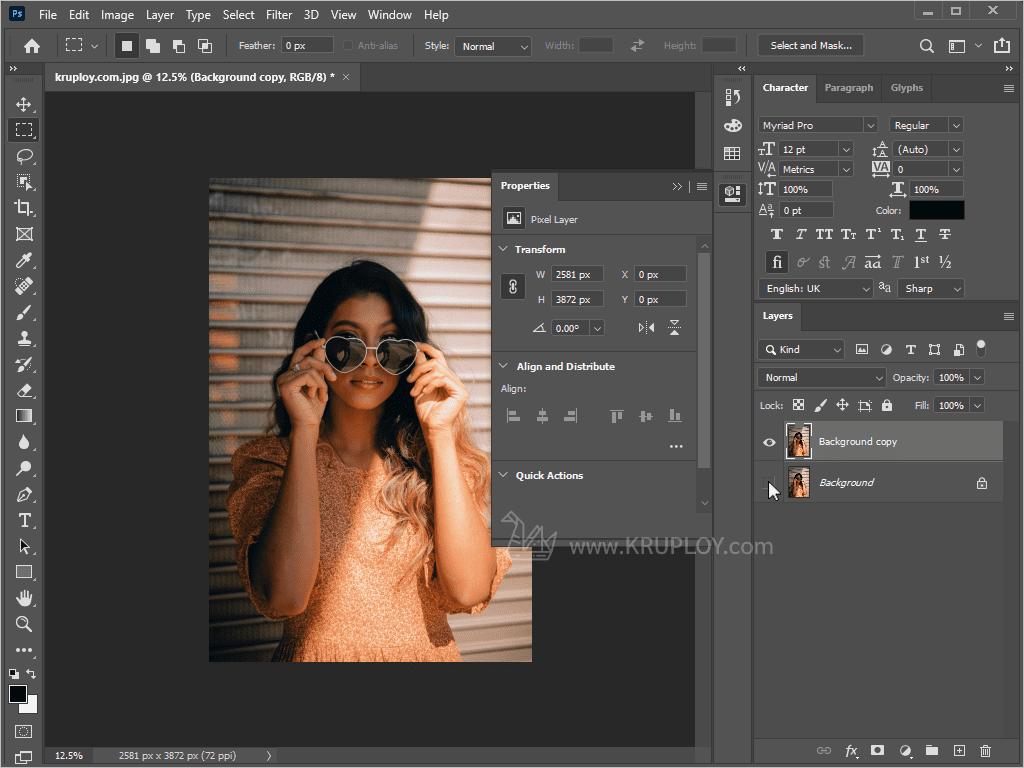Toggle Faux Bold in Character panel
This screenshot has width=1024, height=768.
(x=776, y=234)
